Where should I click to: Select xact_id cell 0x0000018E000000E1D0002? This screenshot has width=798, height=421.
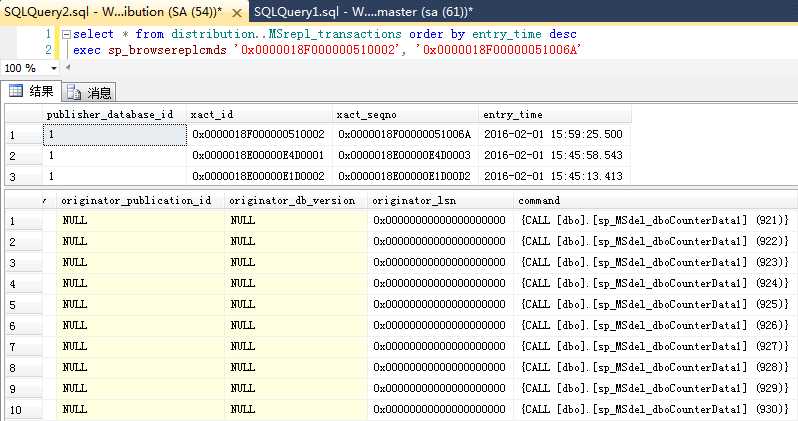click(x=260, y=176)
